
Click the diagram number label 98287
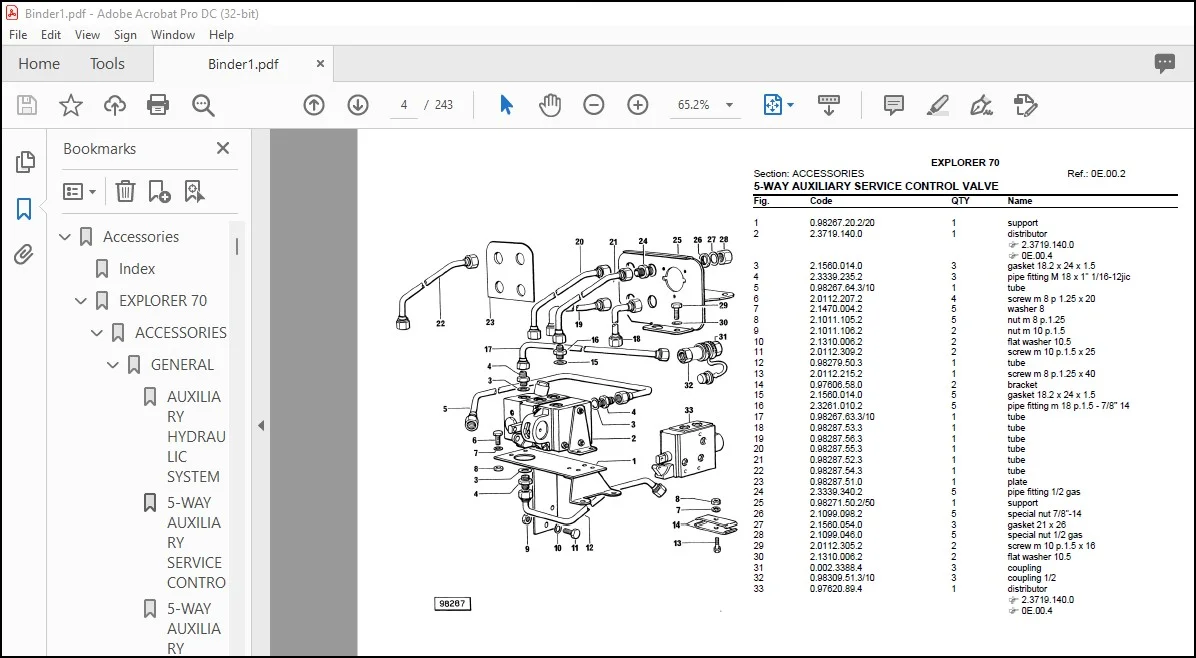click(452, 604)
